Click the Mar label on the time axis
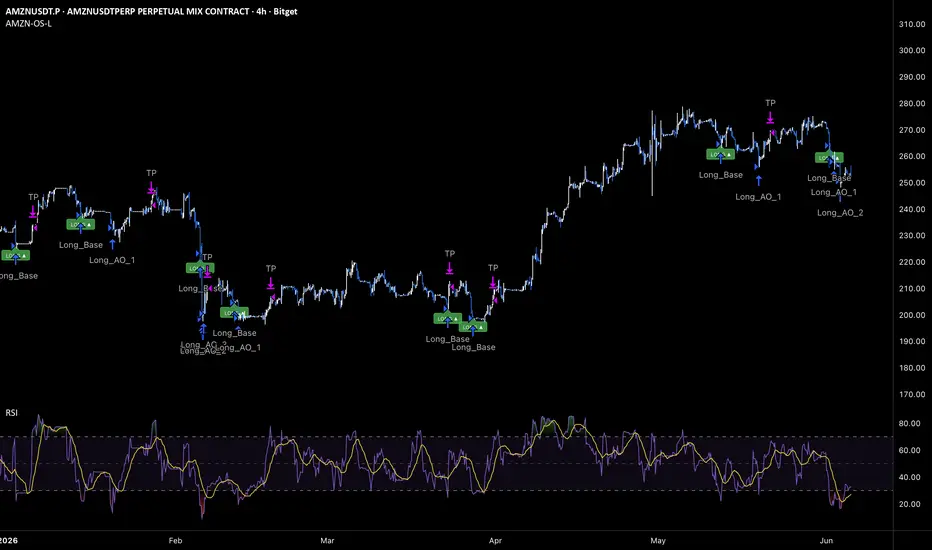 (x=327, y=541)
